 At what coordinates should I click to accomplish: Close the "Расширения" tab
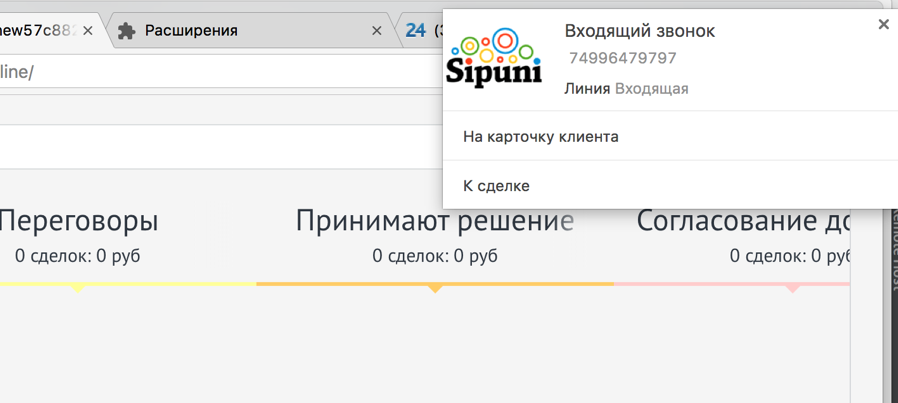pyautogui.click(x=376, y=31)
